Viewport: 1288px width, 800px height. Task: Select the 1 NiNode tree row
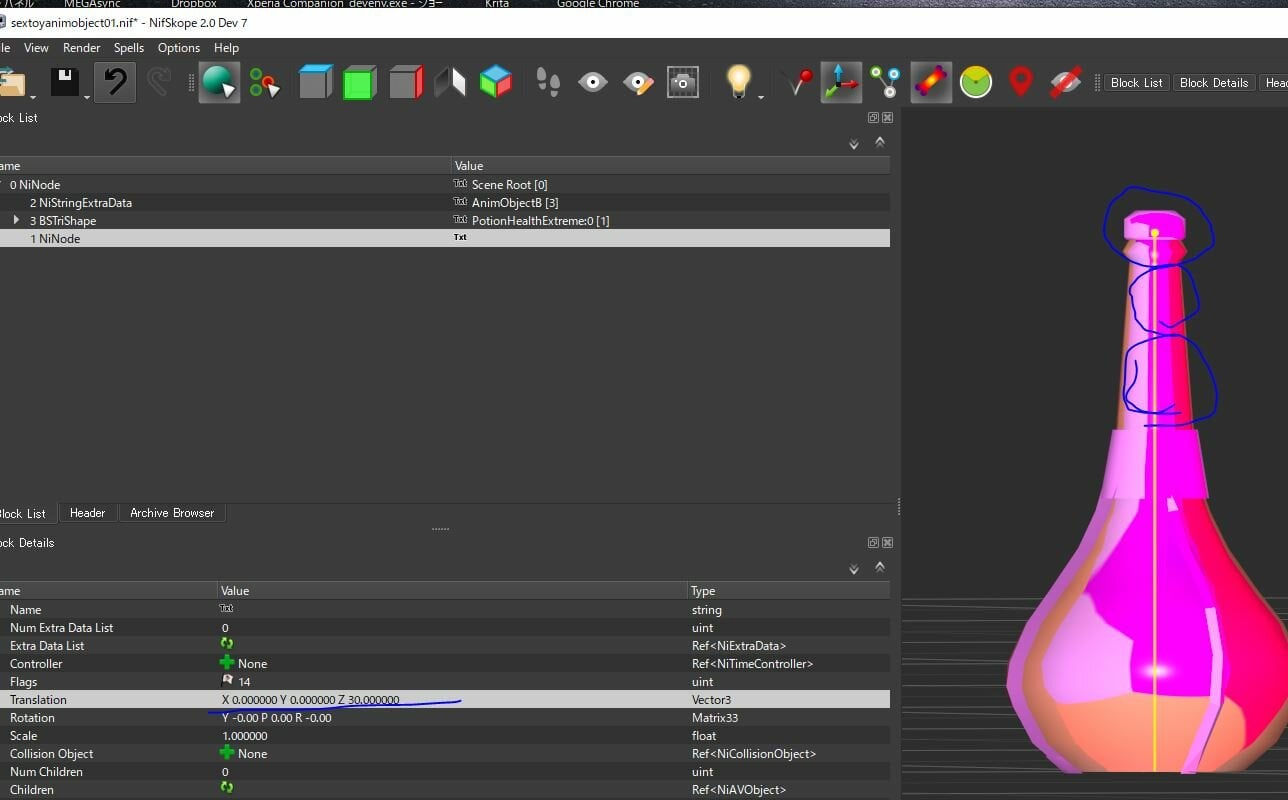(x=445, y=238)
